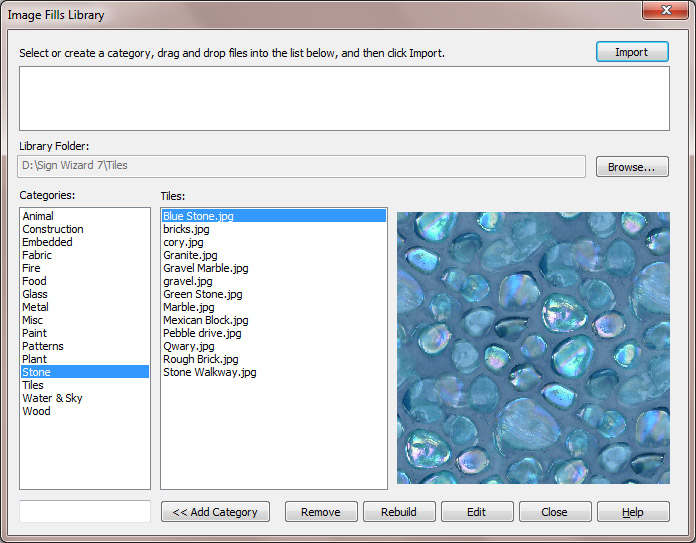Select Pebble drive.jpg tile
The image size is (696, 543).
coord(274,333)
